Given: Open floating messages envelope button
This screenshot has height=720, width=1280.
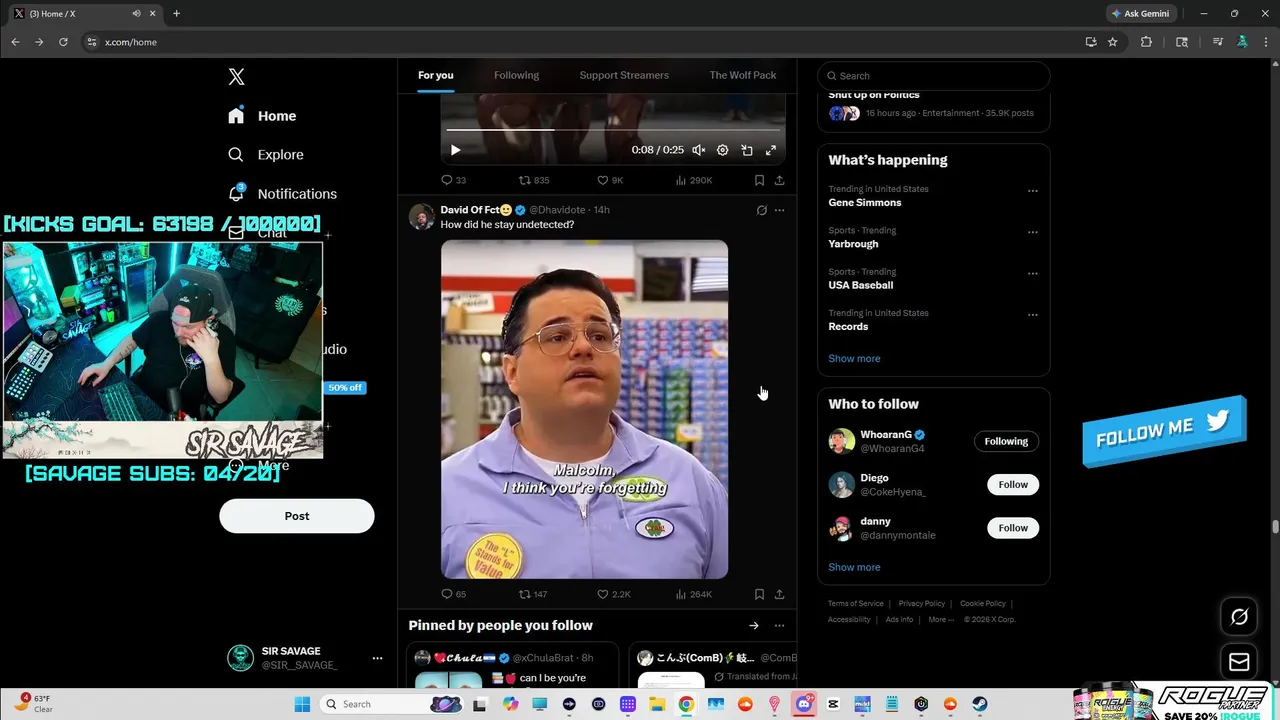Looking at the screenshot, I should click(x=1239, y=662).
